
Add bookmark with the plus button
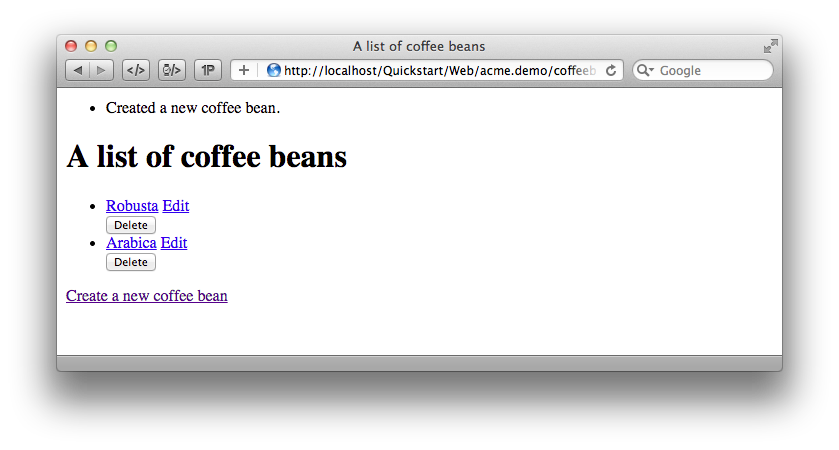(x=243, y=71)
